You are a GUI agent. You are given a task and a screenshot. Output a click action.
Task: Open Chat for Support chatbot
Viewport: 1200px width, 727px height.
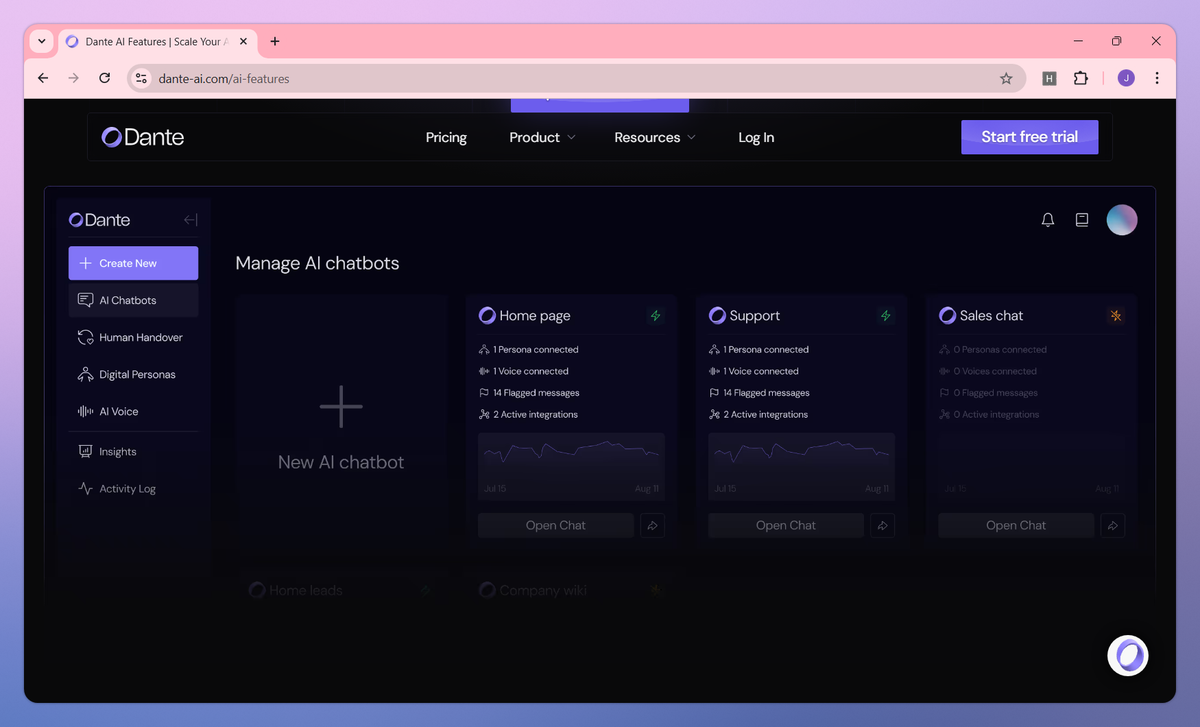(x=786, y=525)
